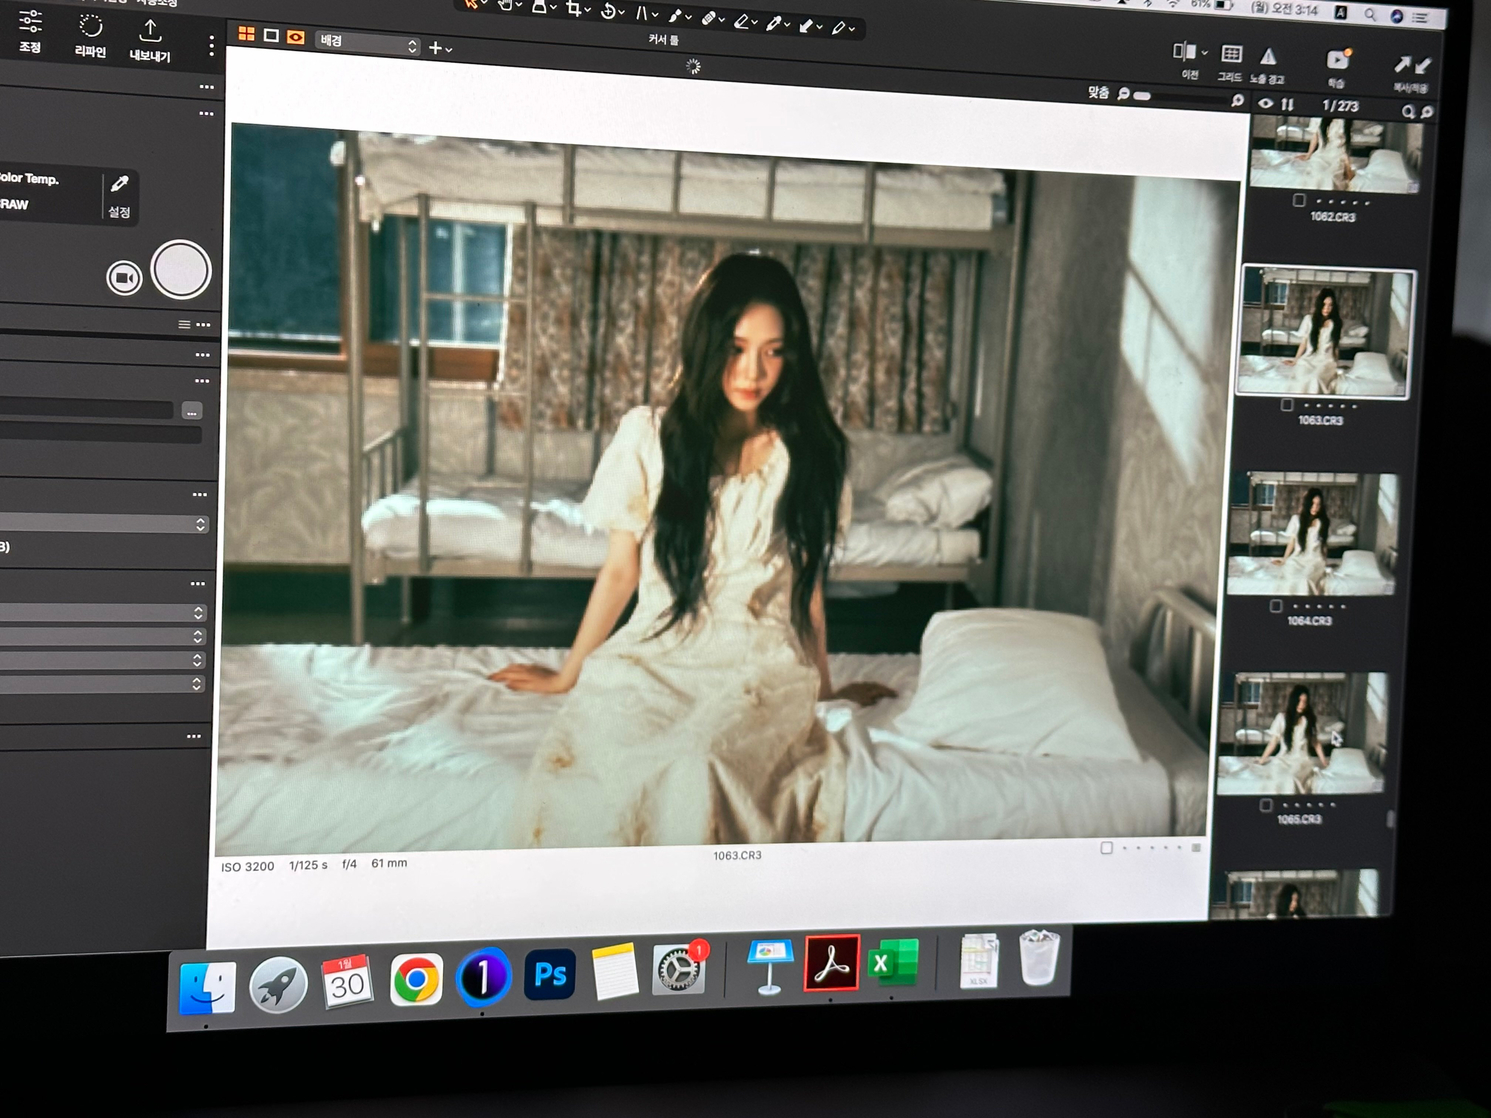Expand the 이전 before/after options arrow
This screenshot has width=1491, height=1118.
click(1204, 53)
